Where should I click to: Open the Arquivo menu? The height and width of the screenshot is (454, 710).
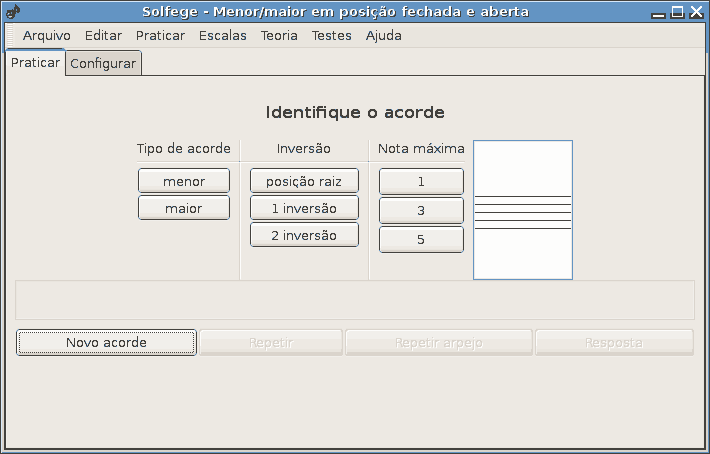pyautogui.click(x=47, y=35)
